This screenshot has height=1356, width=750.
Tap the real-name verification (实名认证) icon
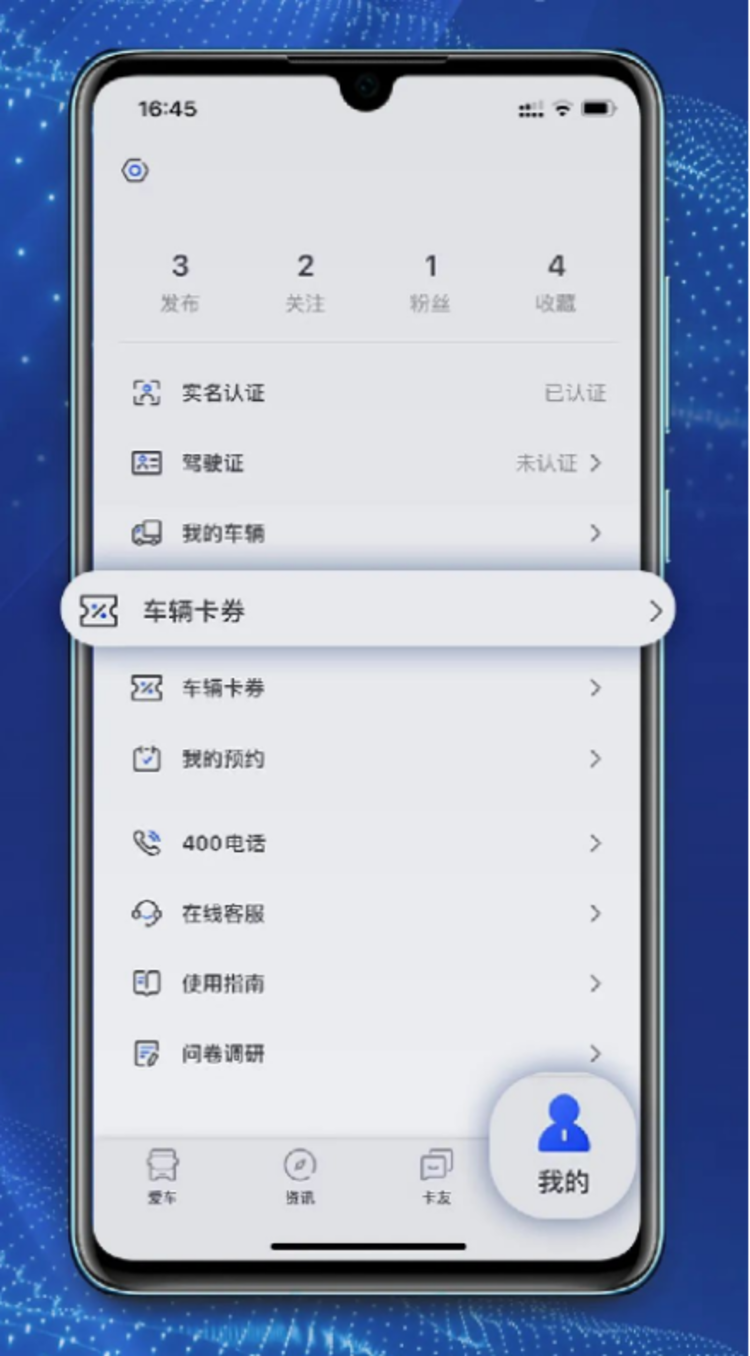pyautogui.click(x=146, y=393)
